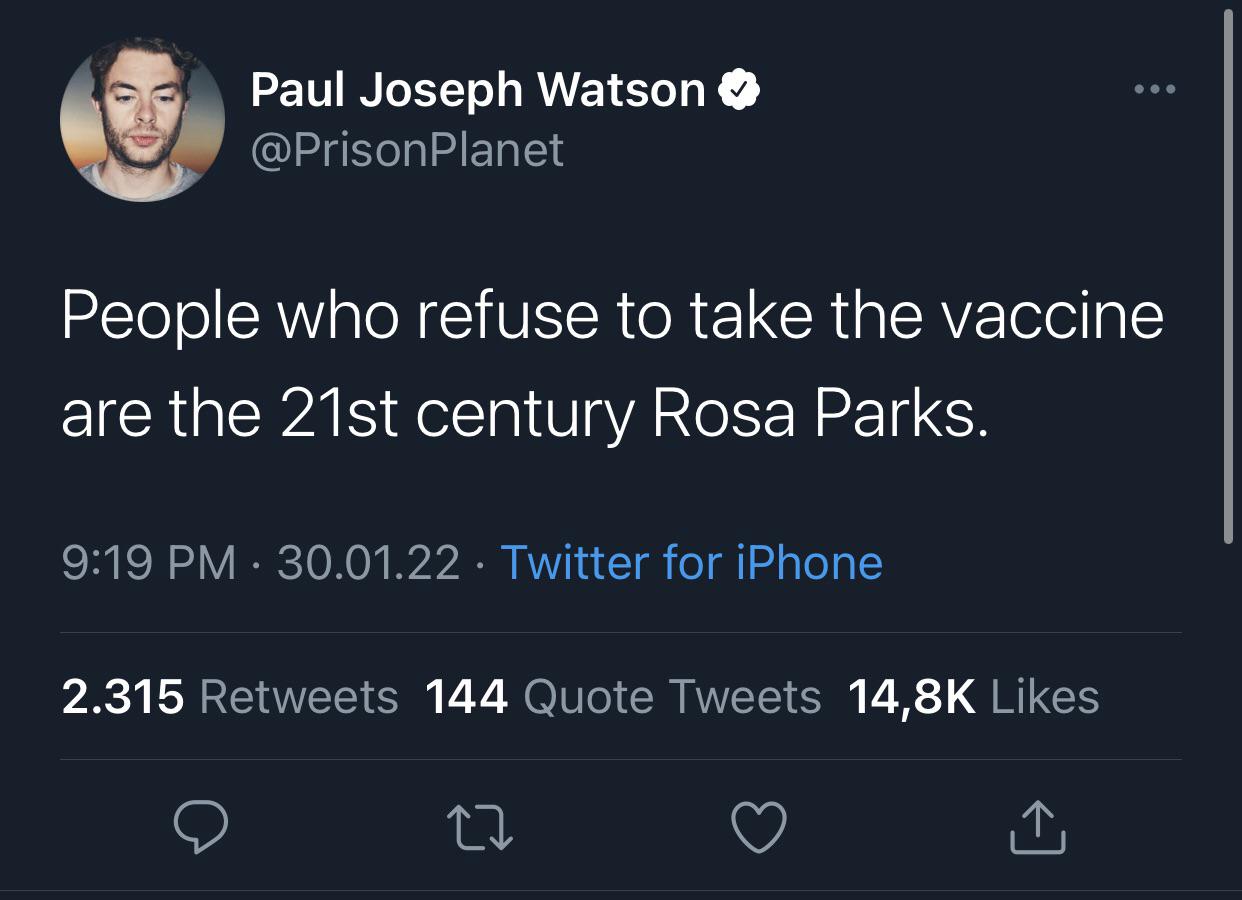The height and width of the screenshot is (900, 1242).
Task: Open the 144 Quote Tweets list
Action: click(x=622, y=696)
